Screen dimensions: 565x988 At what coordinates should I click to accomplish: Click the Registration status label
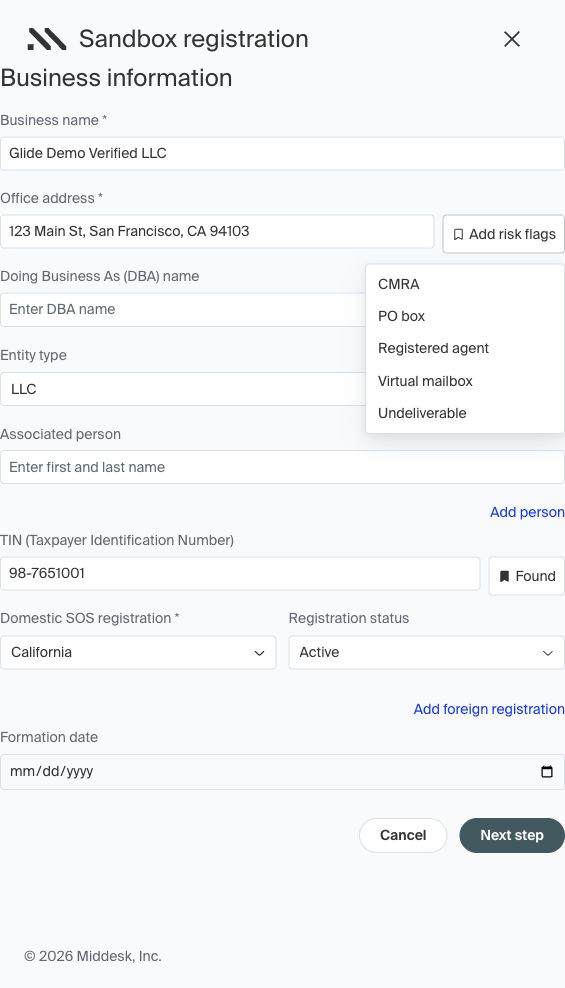[349, 618]
